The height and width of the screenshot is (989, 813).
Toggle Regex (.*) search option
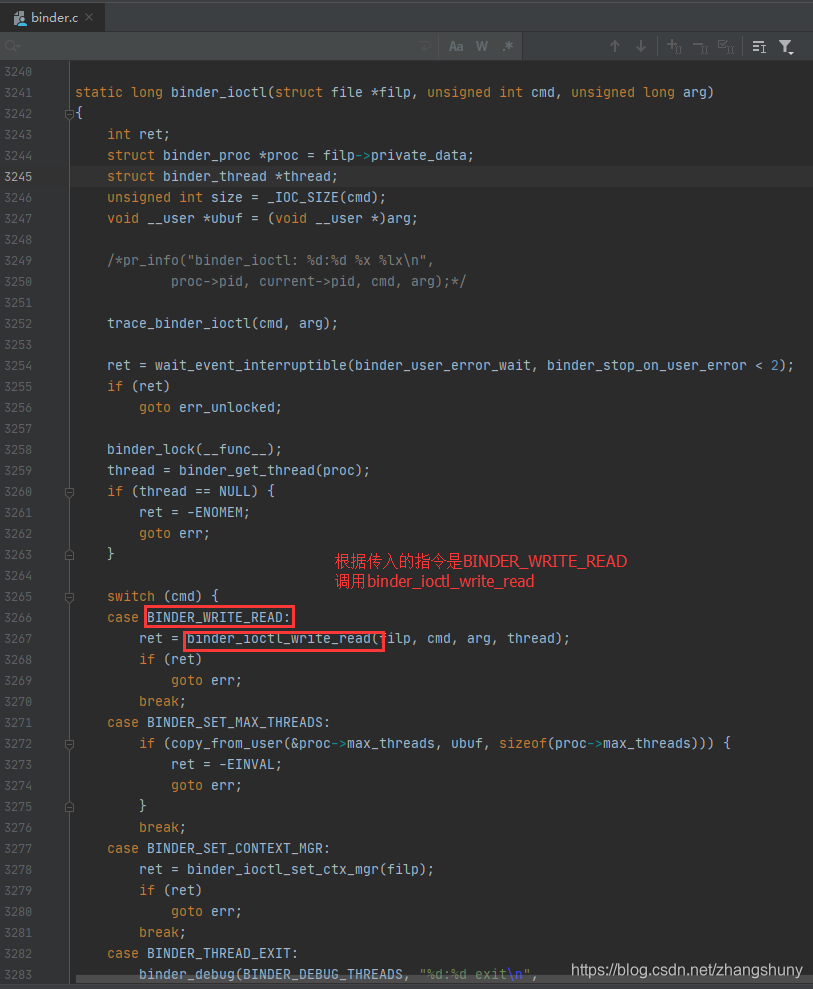tap(508, 46)
